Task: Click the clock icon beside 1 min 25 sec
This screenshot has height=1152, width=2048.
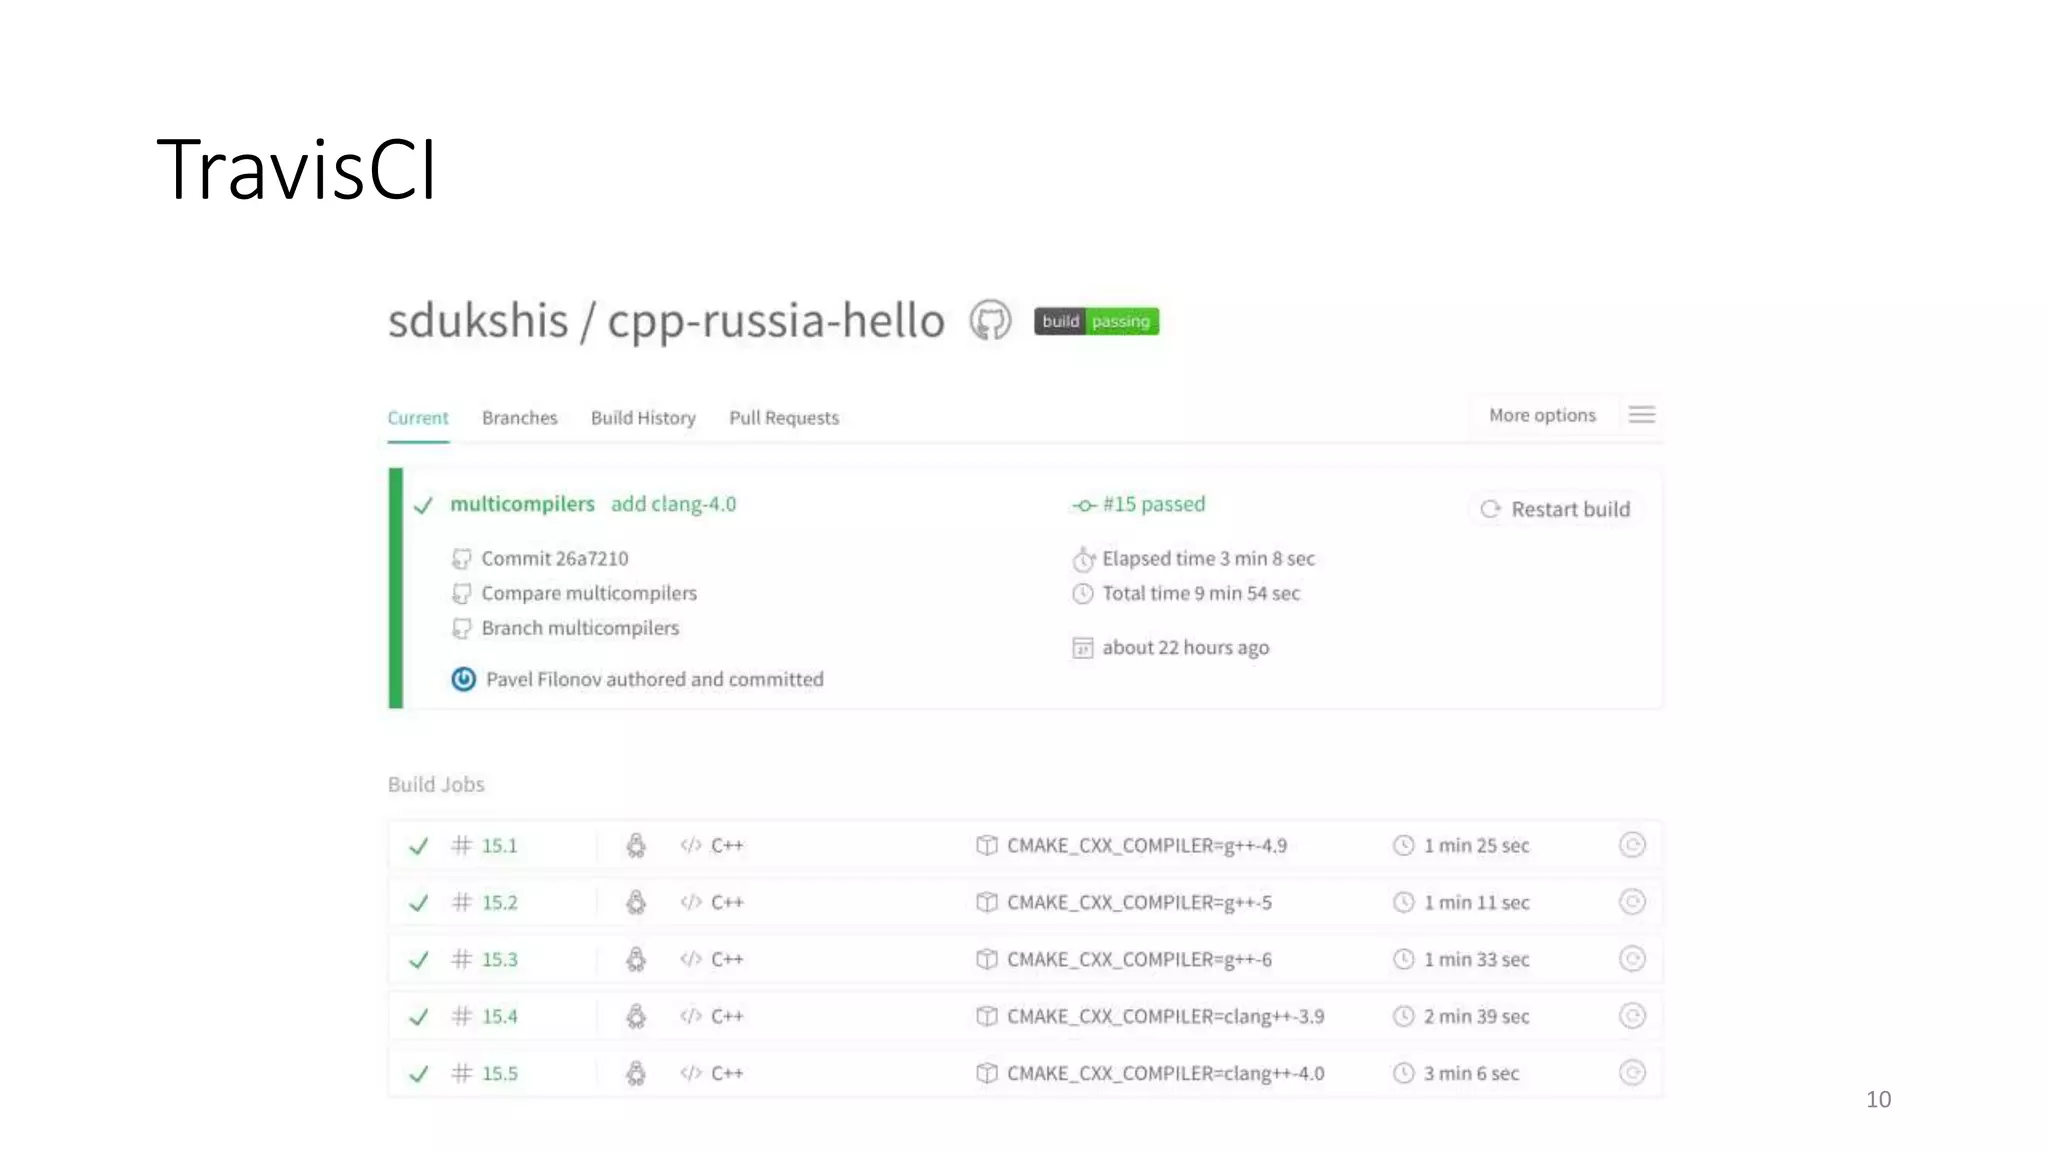Action: pyautogui.click(x=1404, y=846)
